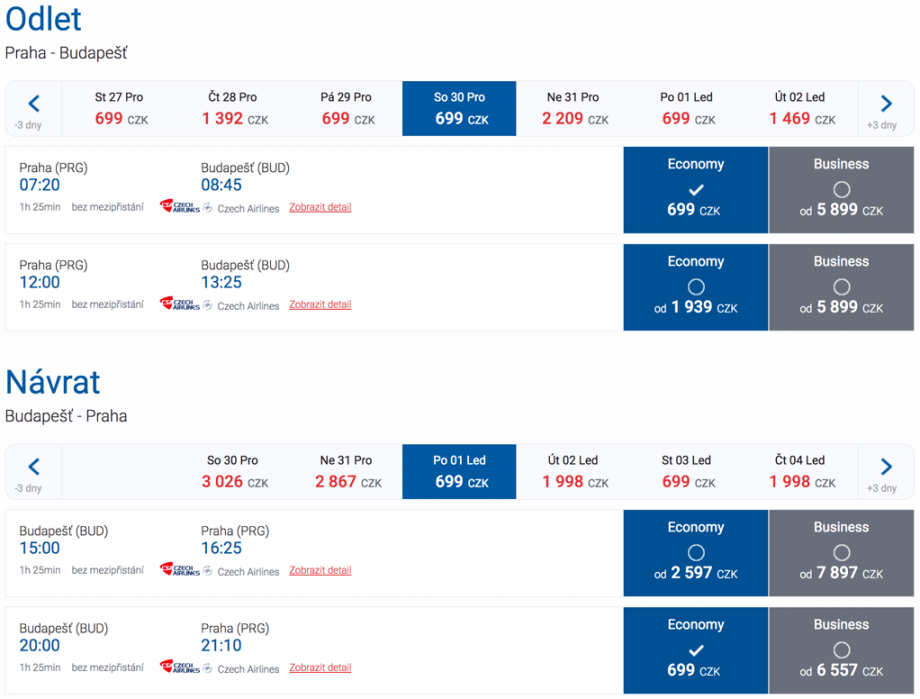Select Economy 2 597 CZK for 15:00 return

click(x=696, y=553)
